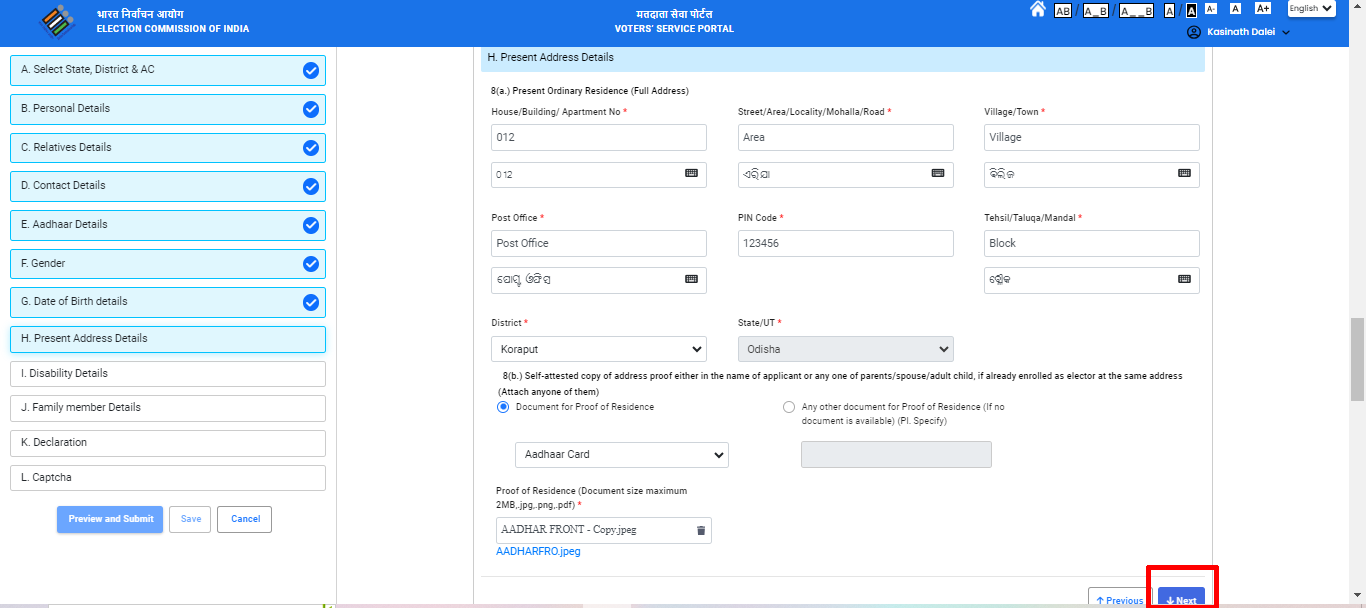Open the Aadhaar Card document type dropdown
Viewport: 1366px width, 608px height.
(621, 454)
